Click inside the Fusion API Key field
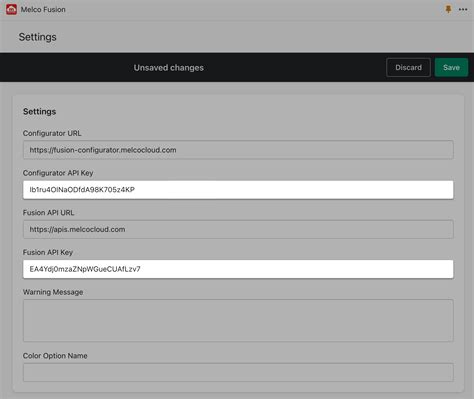 238,269
